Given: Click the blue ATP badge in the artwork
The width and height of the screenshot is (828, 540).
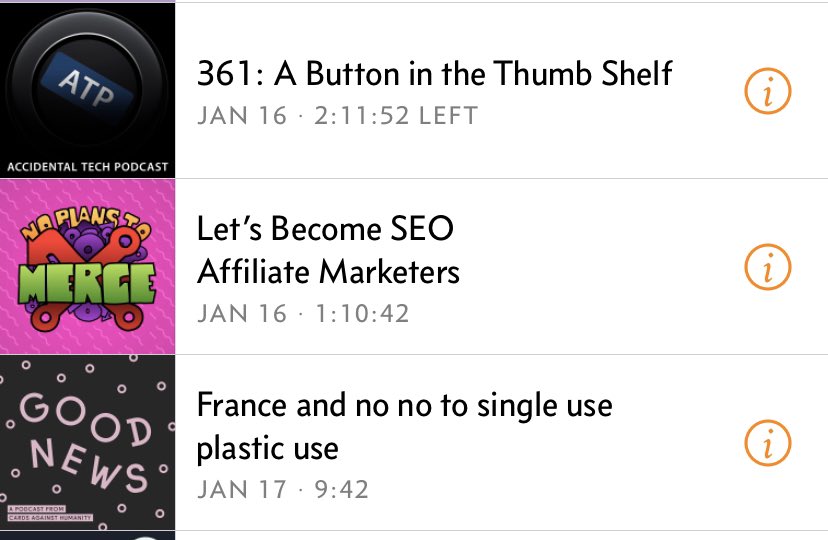Looking at the screenshot, I should tap(86, 86).
